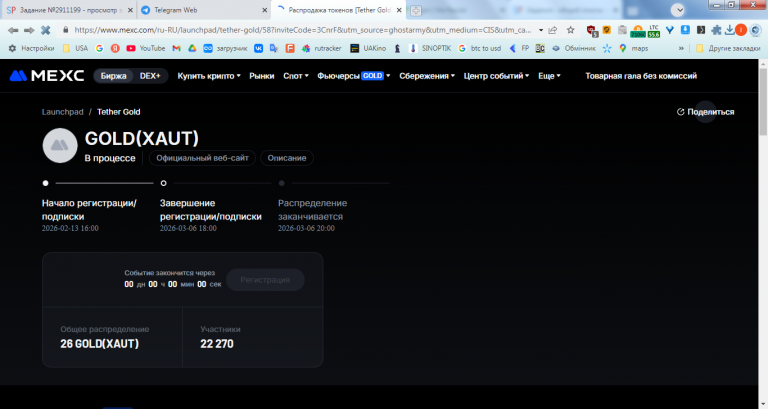768x409 pixels.
Task: Click the Описание button
Action: 287,158
